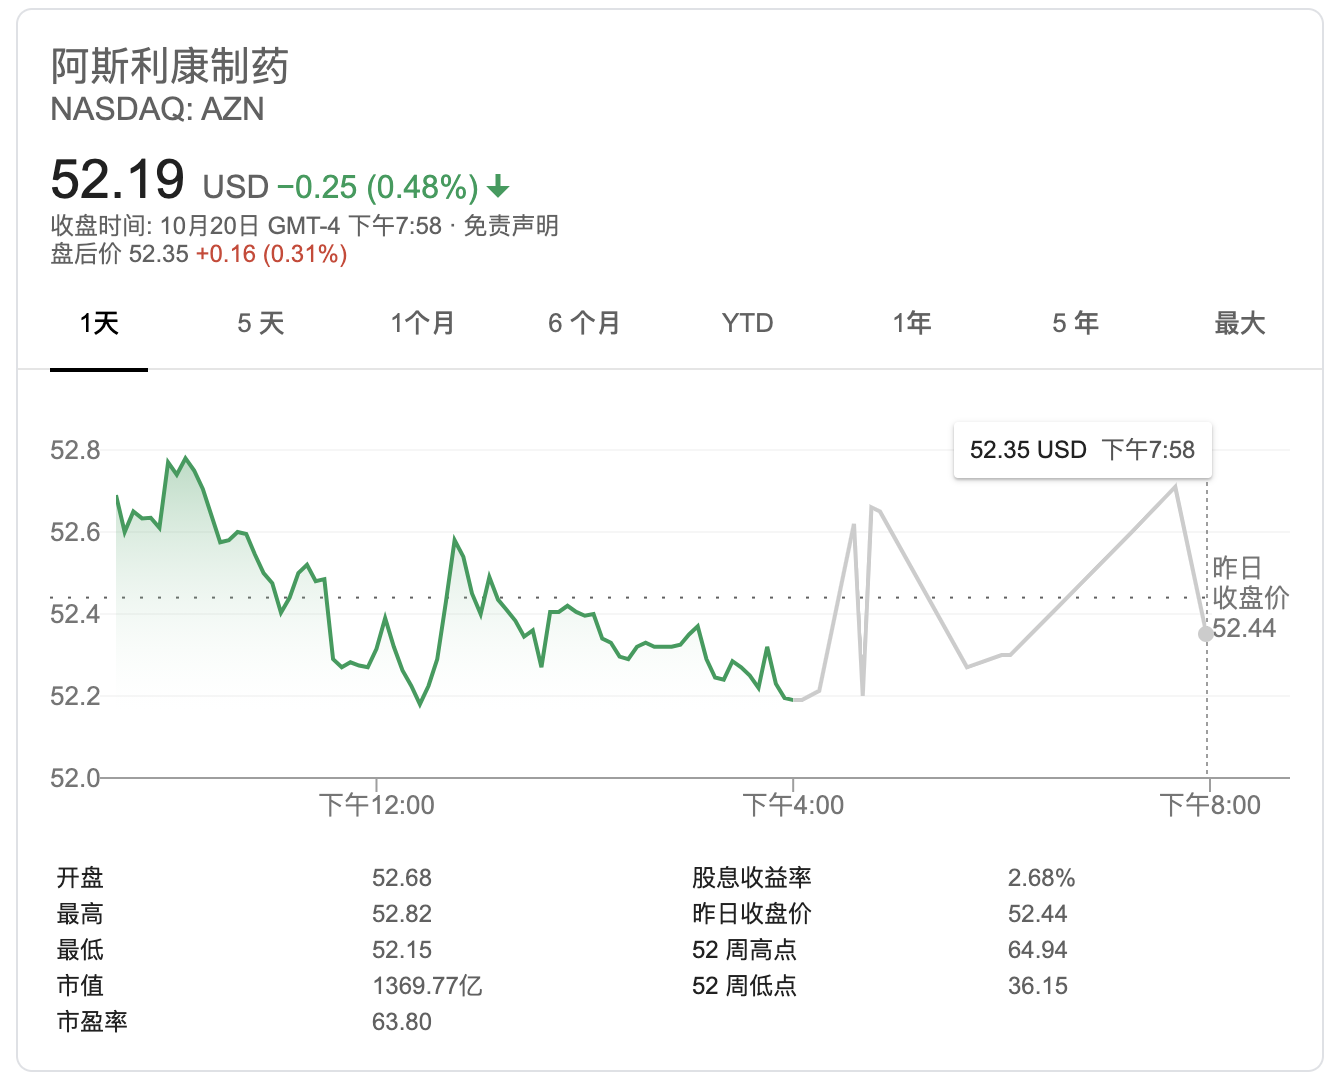Screen dimensions: 1340x1086
Task: Select the 1天 time range tab
Action: point(99,323)
